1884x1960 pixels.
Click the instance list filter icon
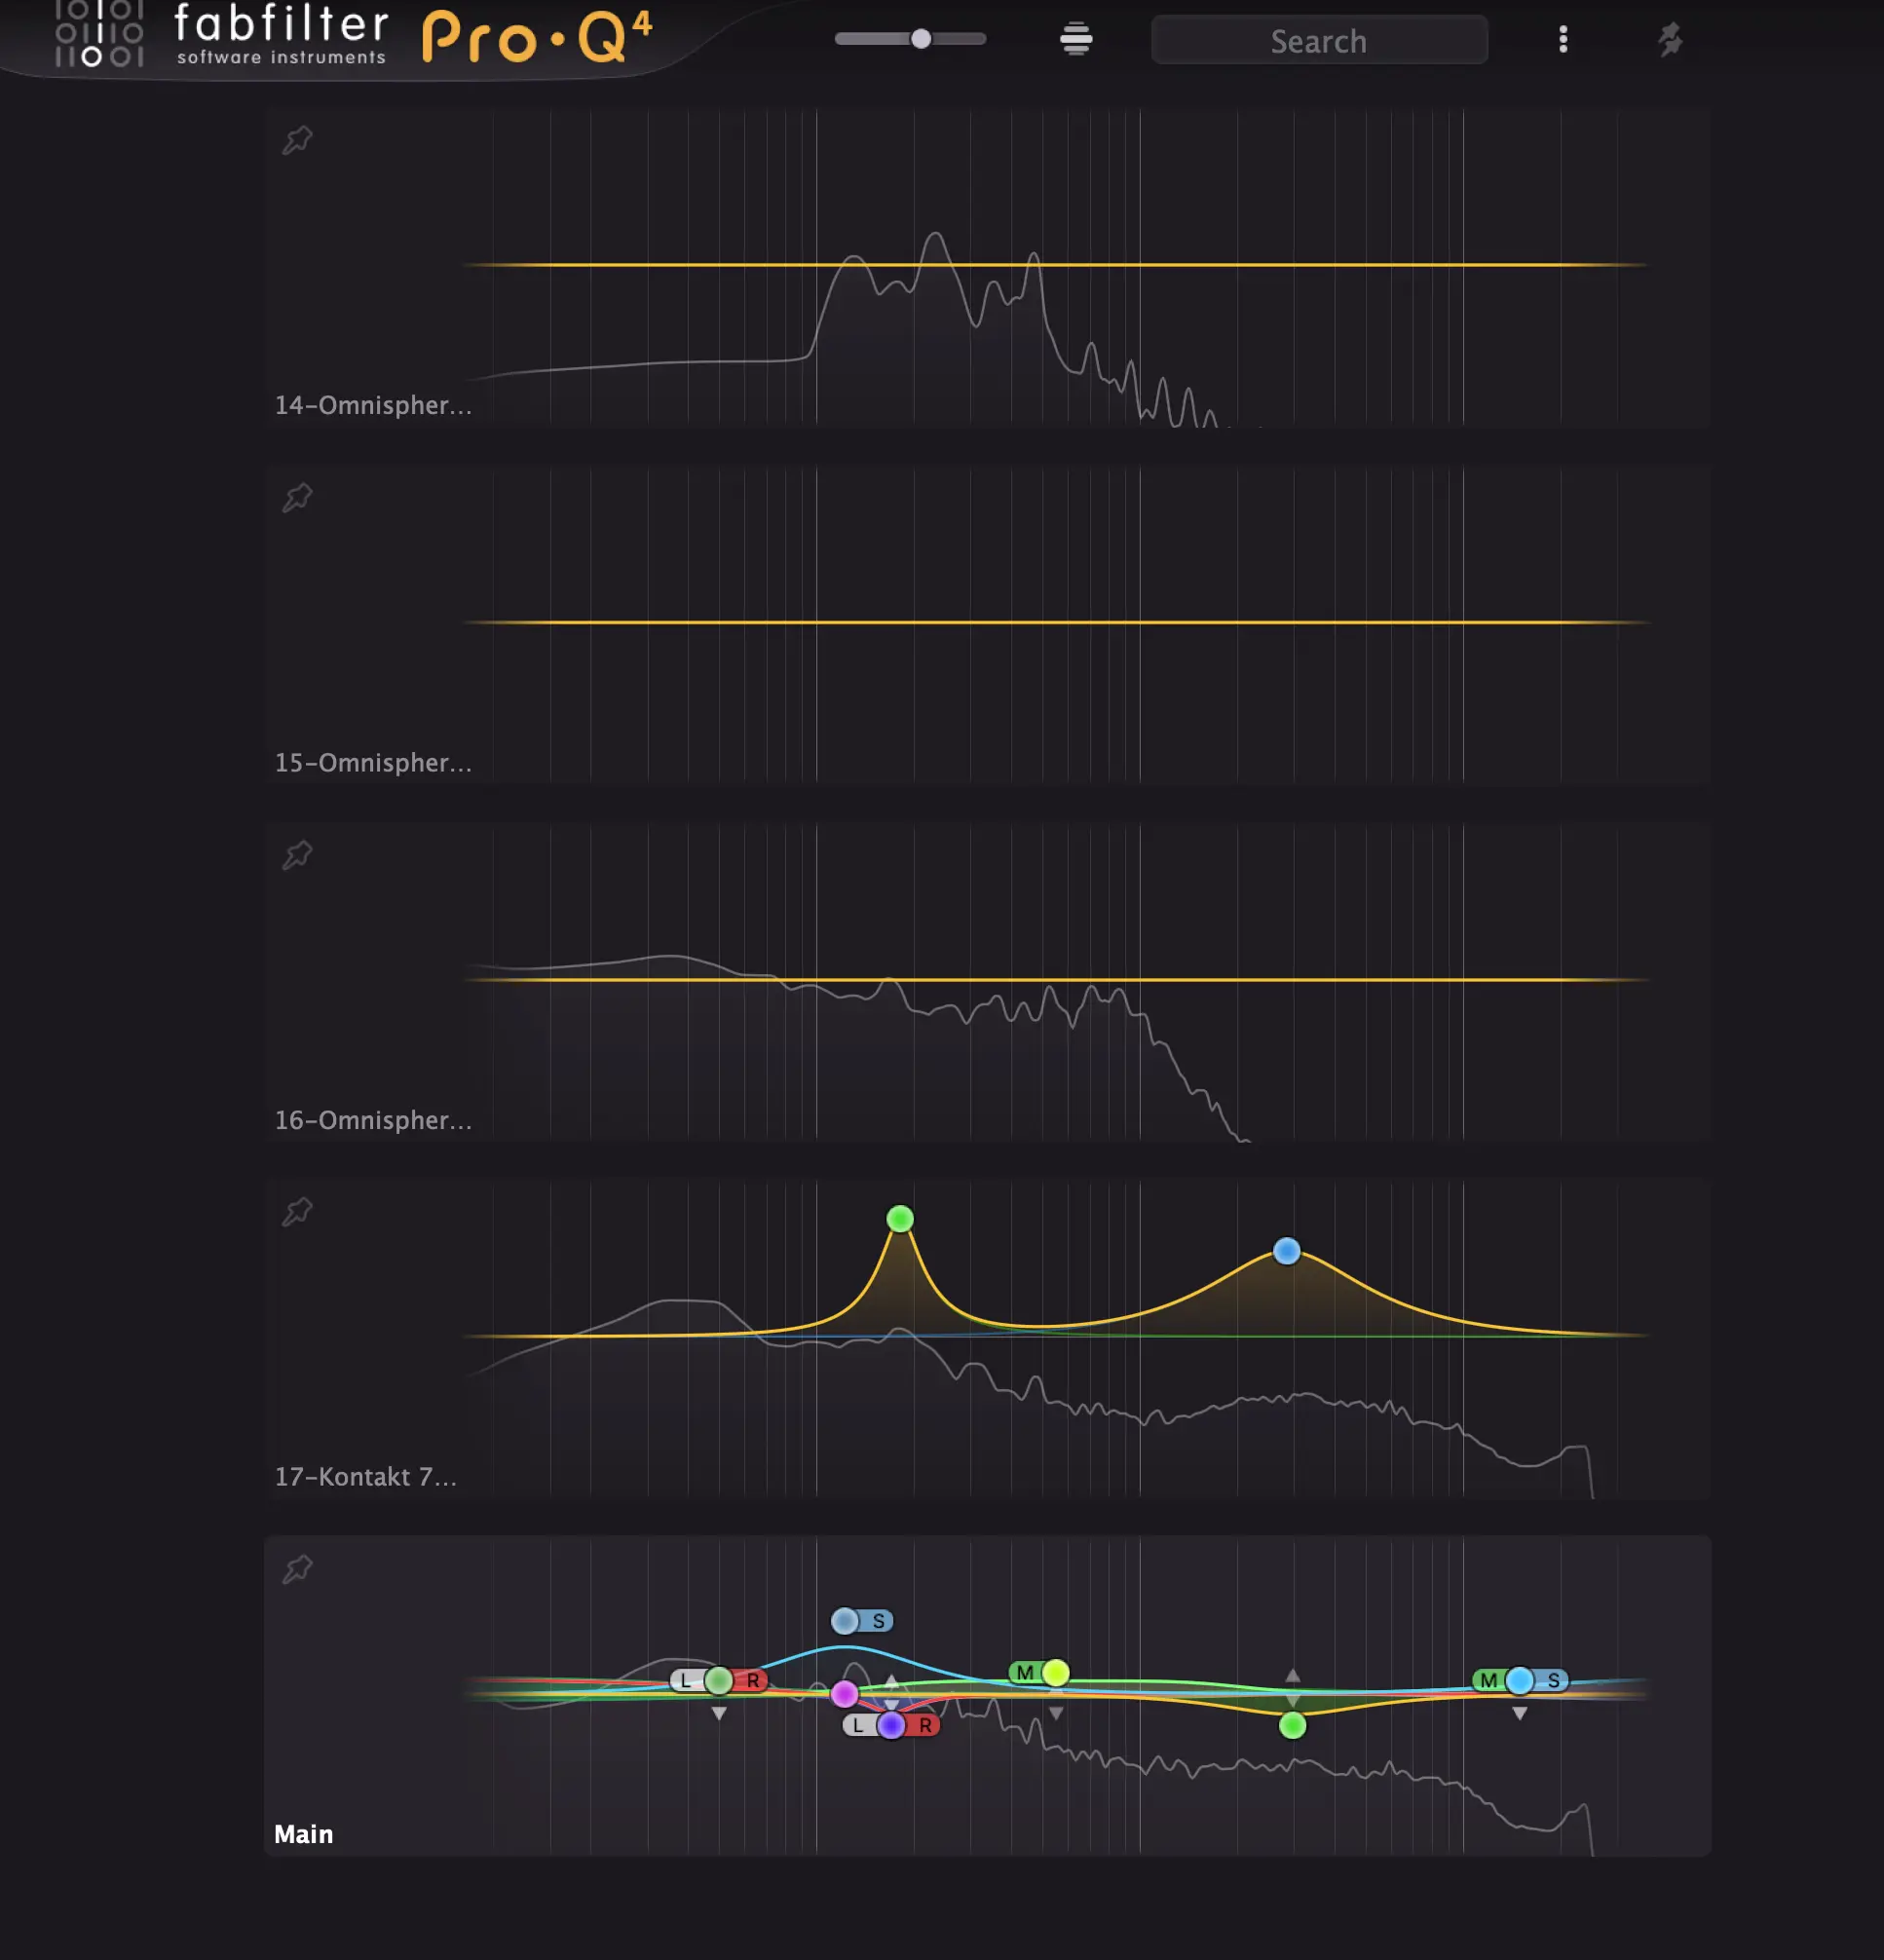click(1076, 39)
